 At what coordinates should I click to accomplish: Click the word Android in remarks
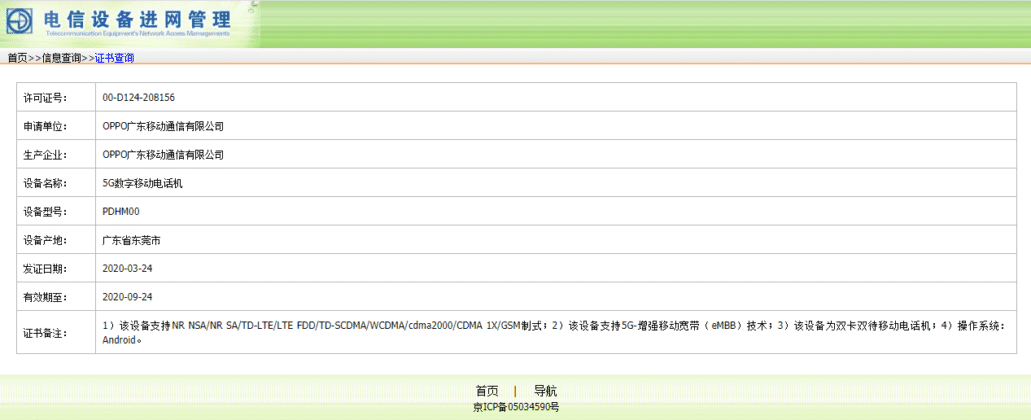point(118,340)
